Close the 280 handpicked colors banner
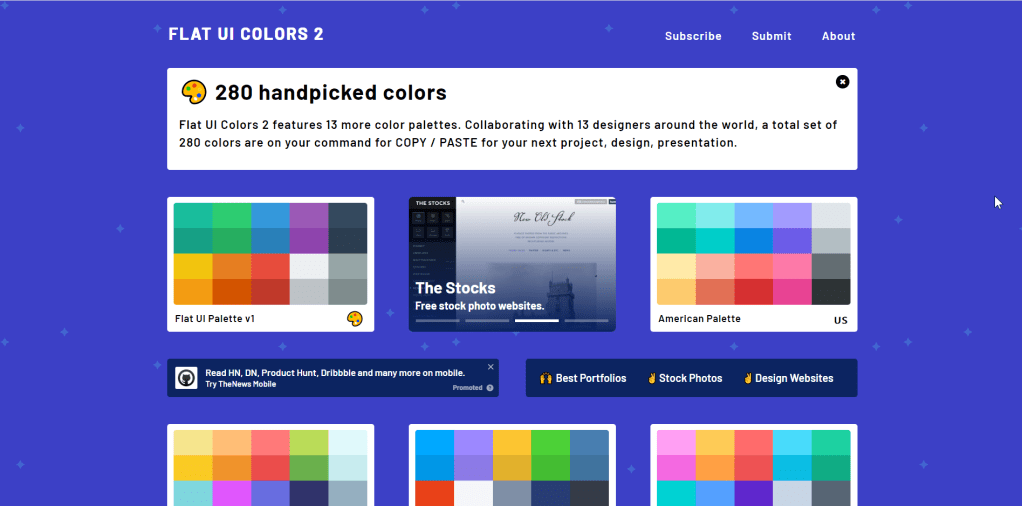Viewport: 1022px width, 506px height. click(x=842, y=82)
